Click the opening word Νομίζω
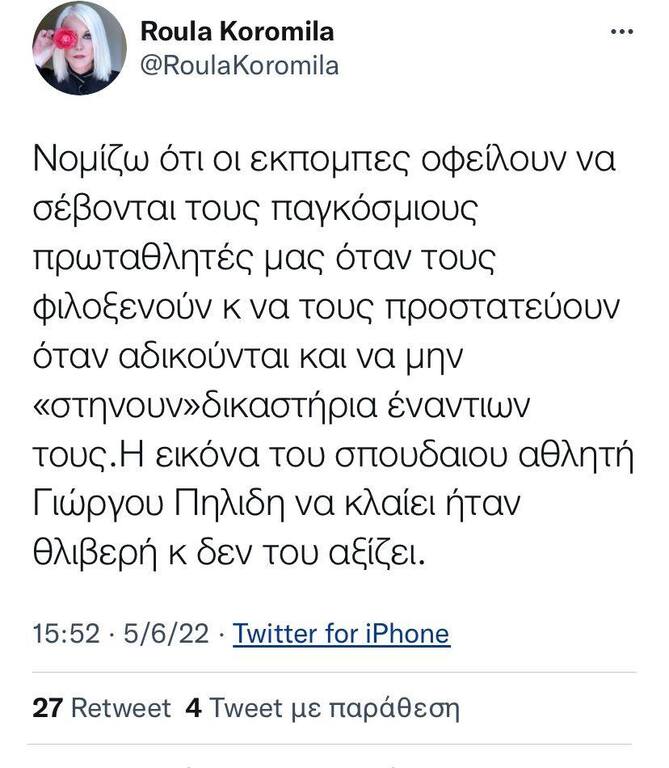The image size is (669, 768). [90, 160]
